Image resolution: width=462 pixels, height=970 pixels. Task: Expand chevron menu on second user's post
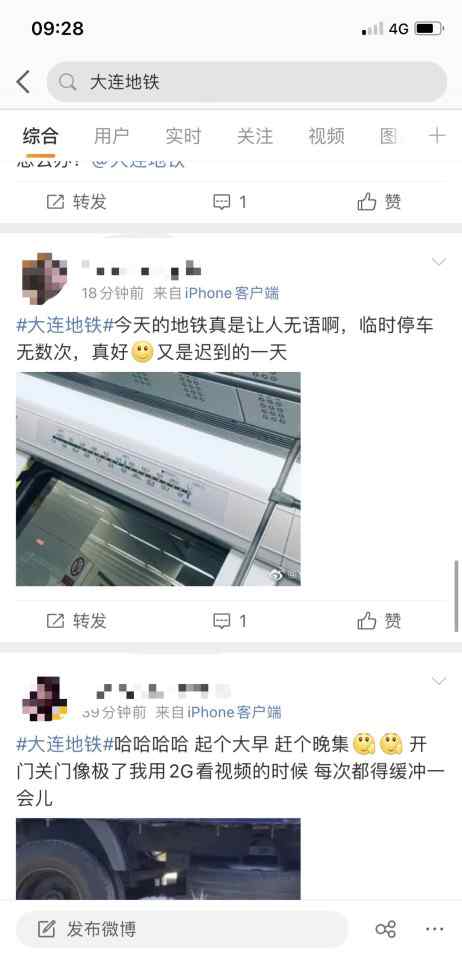click(x=438, y=681)
